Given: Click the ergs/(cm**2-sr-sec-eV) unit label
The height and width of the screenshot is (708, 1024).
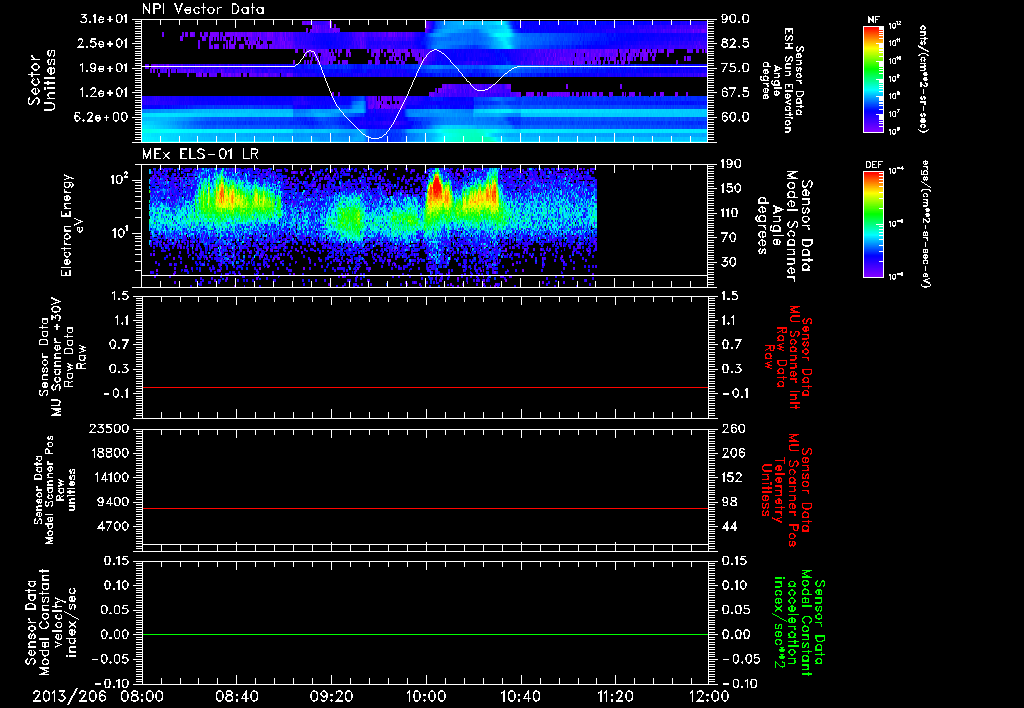Looking at the screenshot, I should [x=924, y=225].
